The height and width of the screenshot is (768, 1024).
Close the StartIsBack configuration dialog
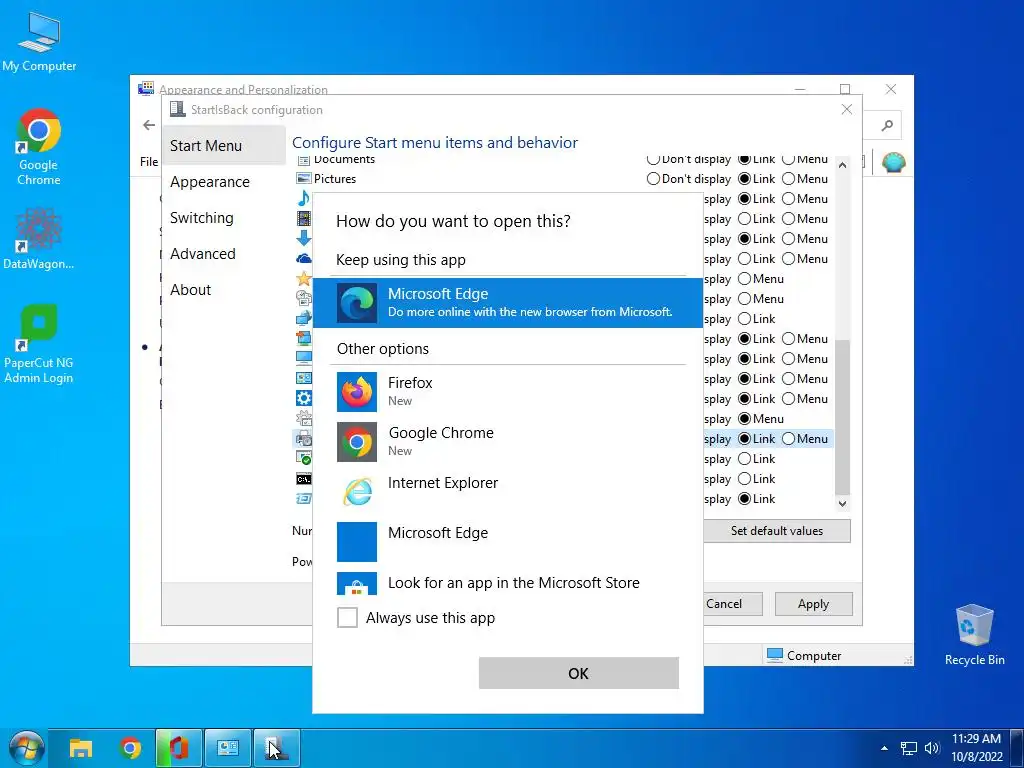tap(846, 109)
